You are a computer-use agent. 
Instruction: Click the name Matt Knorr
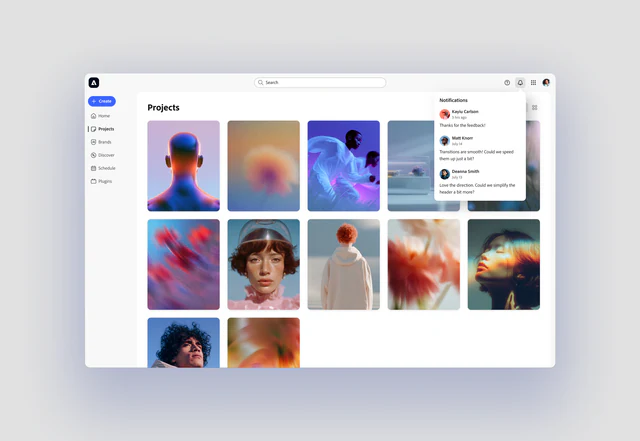(x=462, y=138)
